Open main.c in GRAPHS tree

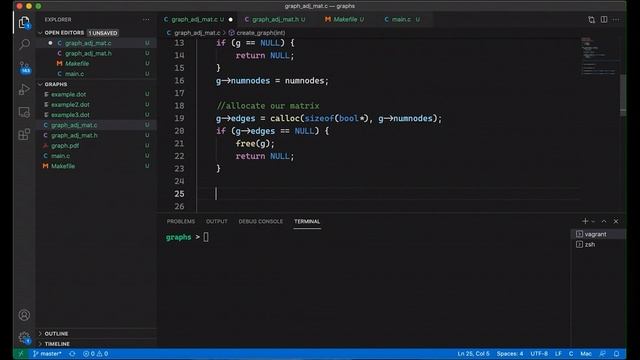click(x=96, y=156)
